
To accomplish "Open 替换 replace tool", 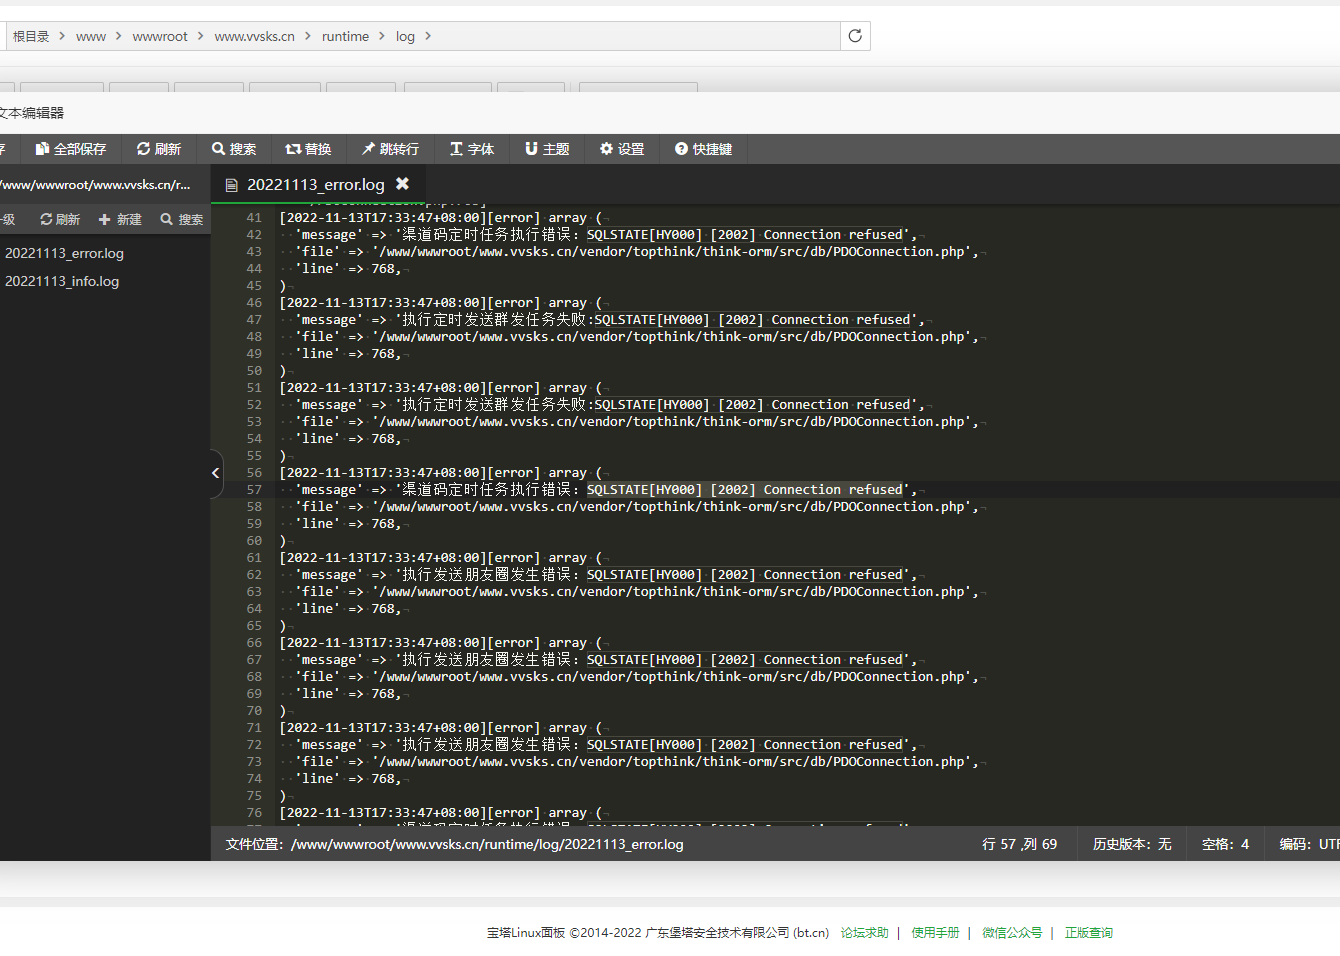I will pos(308,149).
